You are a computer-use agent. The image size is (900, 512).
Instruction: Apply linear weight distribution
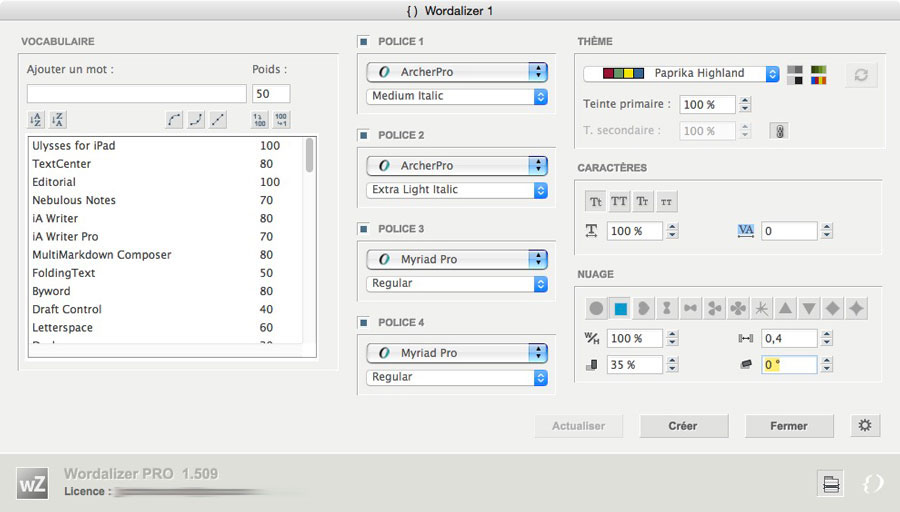pyautogui.click(x=218, y=119)
